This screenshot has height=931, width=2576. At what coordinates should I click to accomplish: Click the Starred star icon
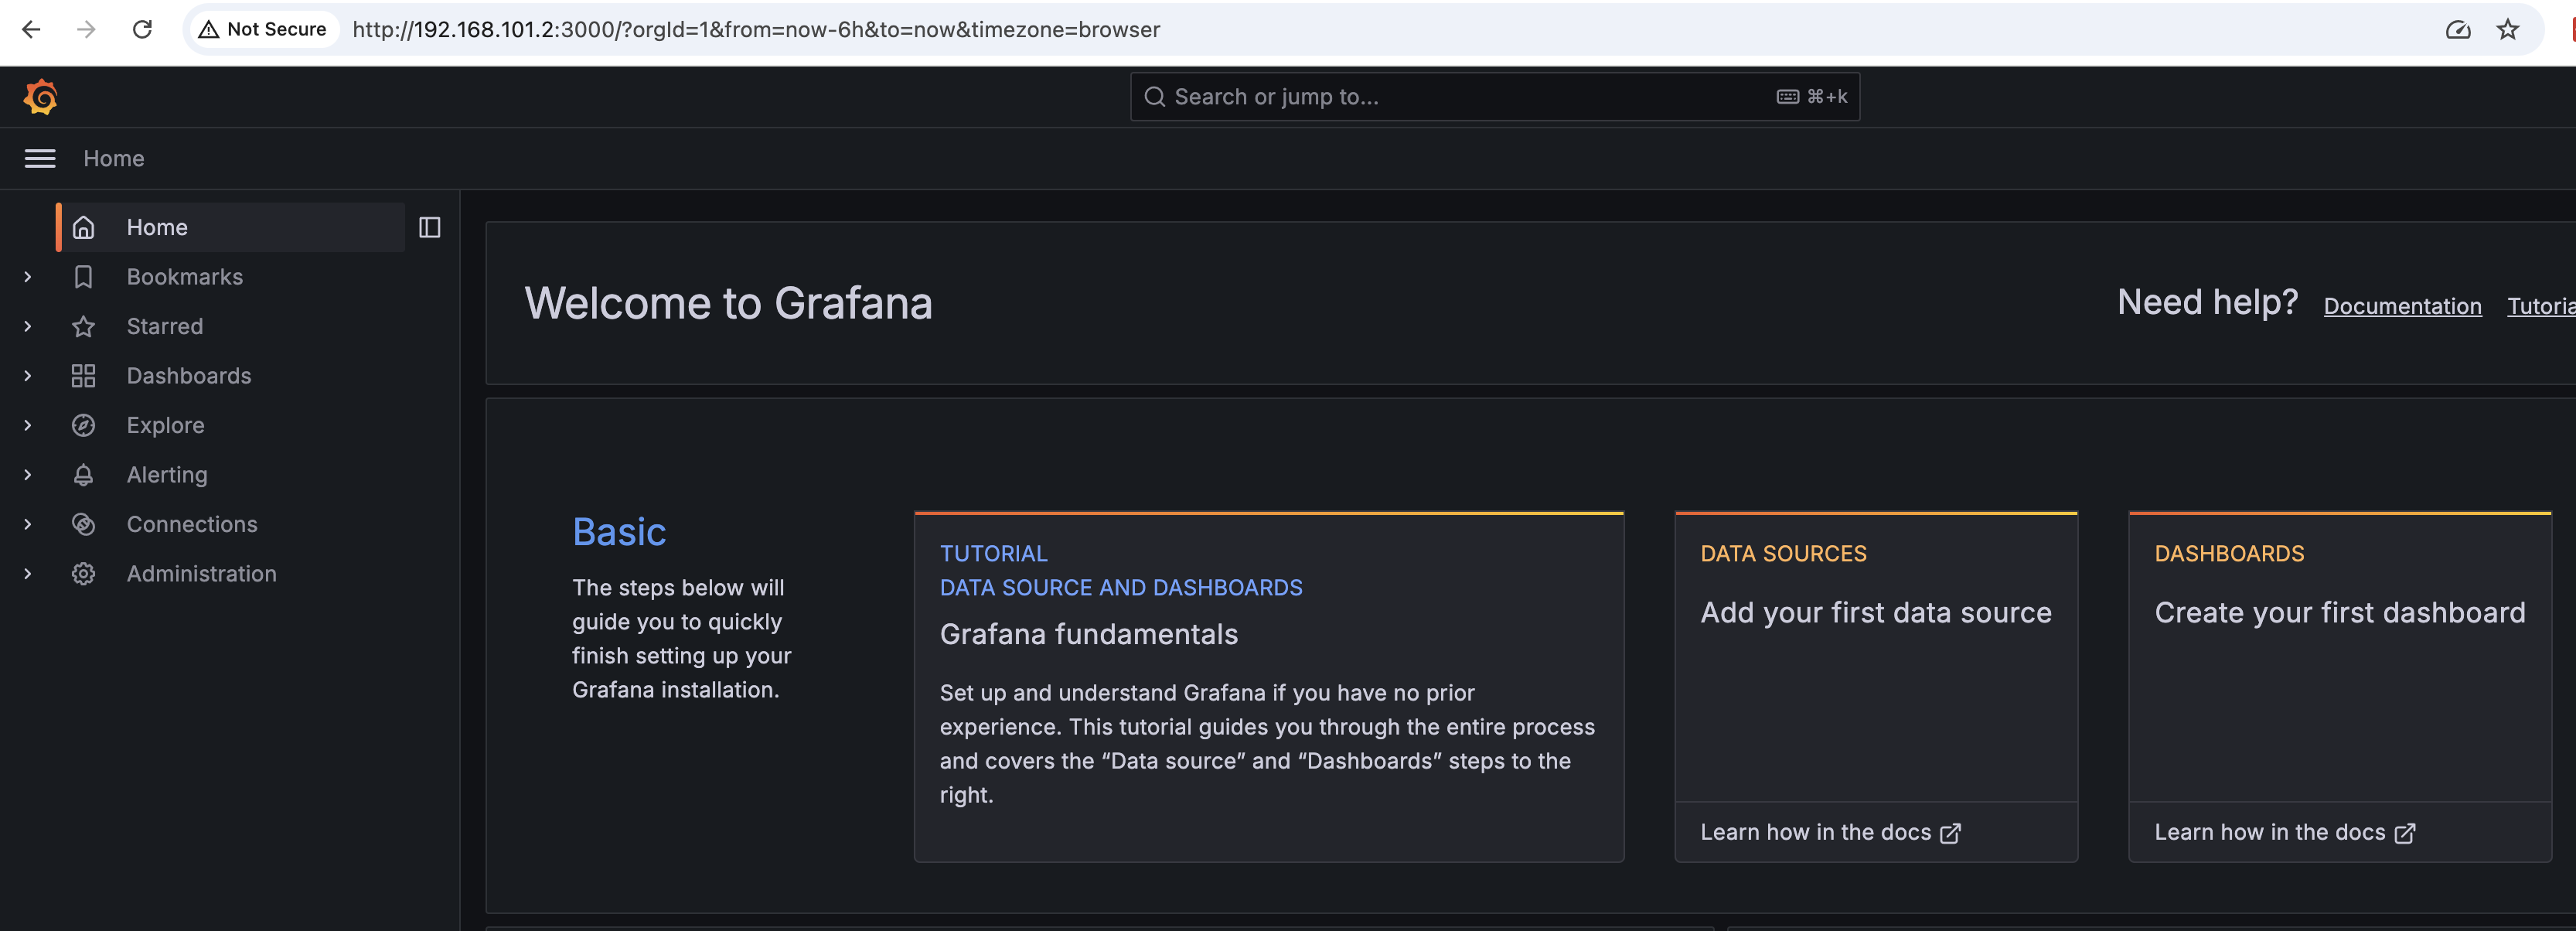(x=84, y=326)
